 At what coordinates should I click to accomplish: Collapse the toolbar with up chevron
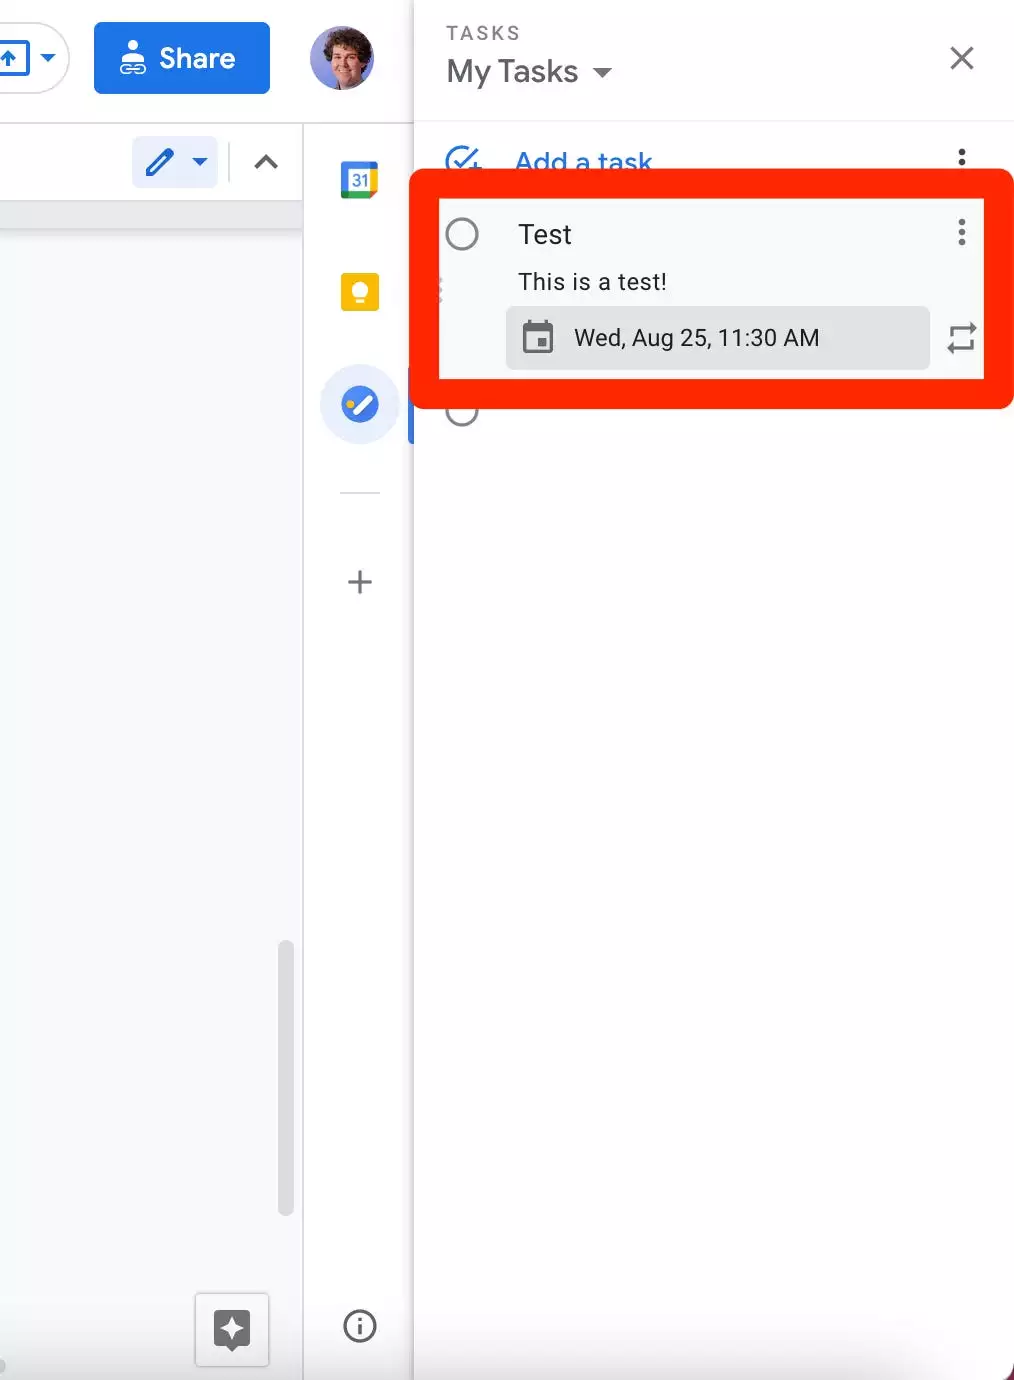coord(266,162)
